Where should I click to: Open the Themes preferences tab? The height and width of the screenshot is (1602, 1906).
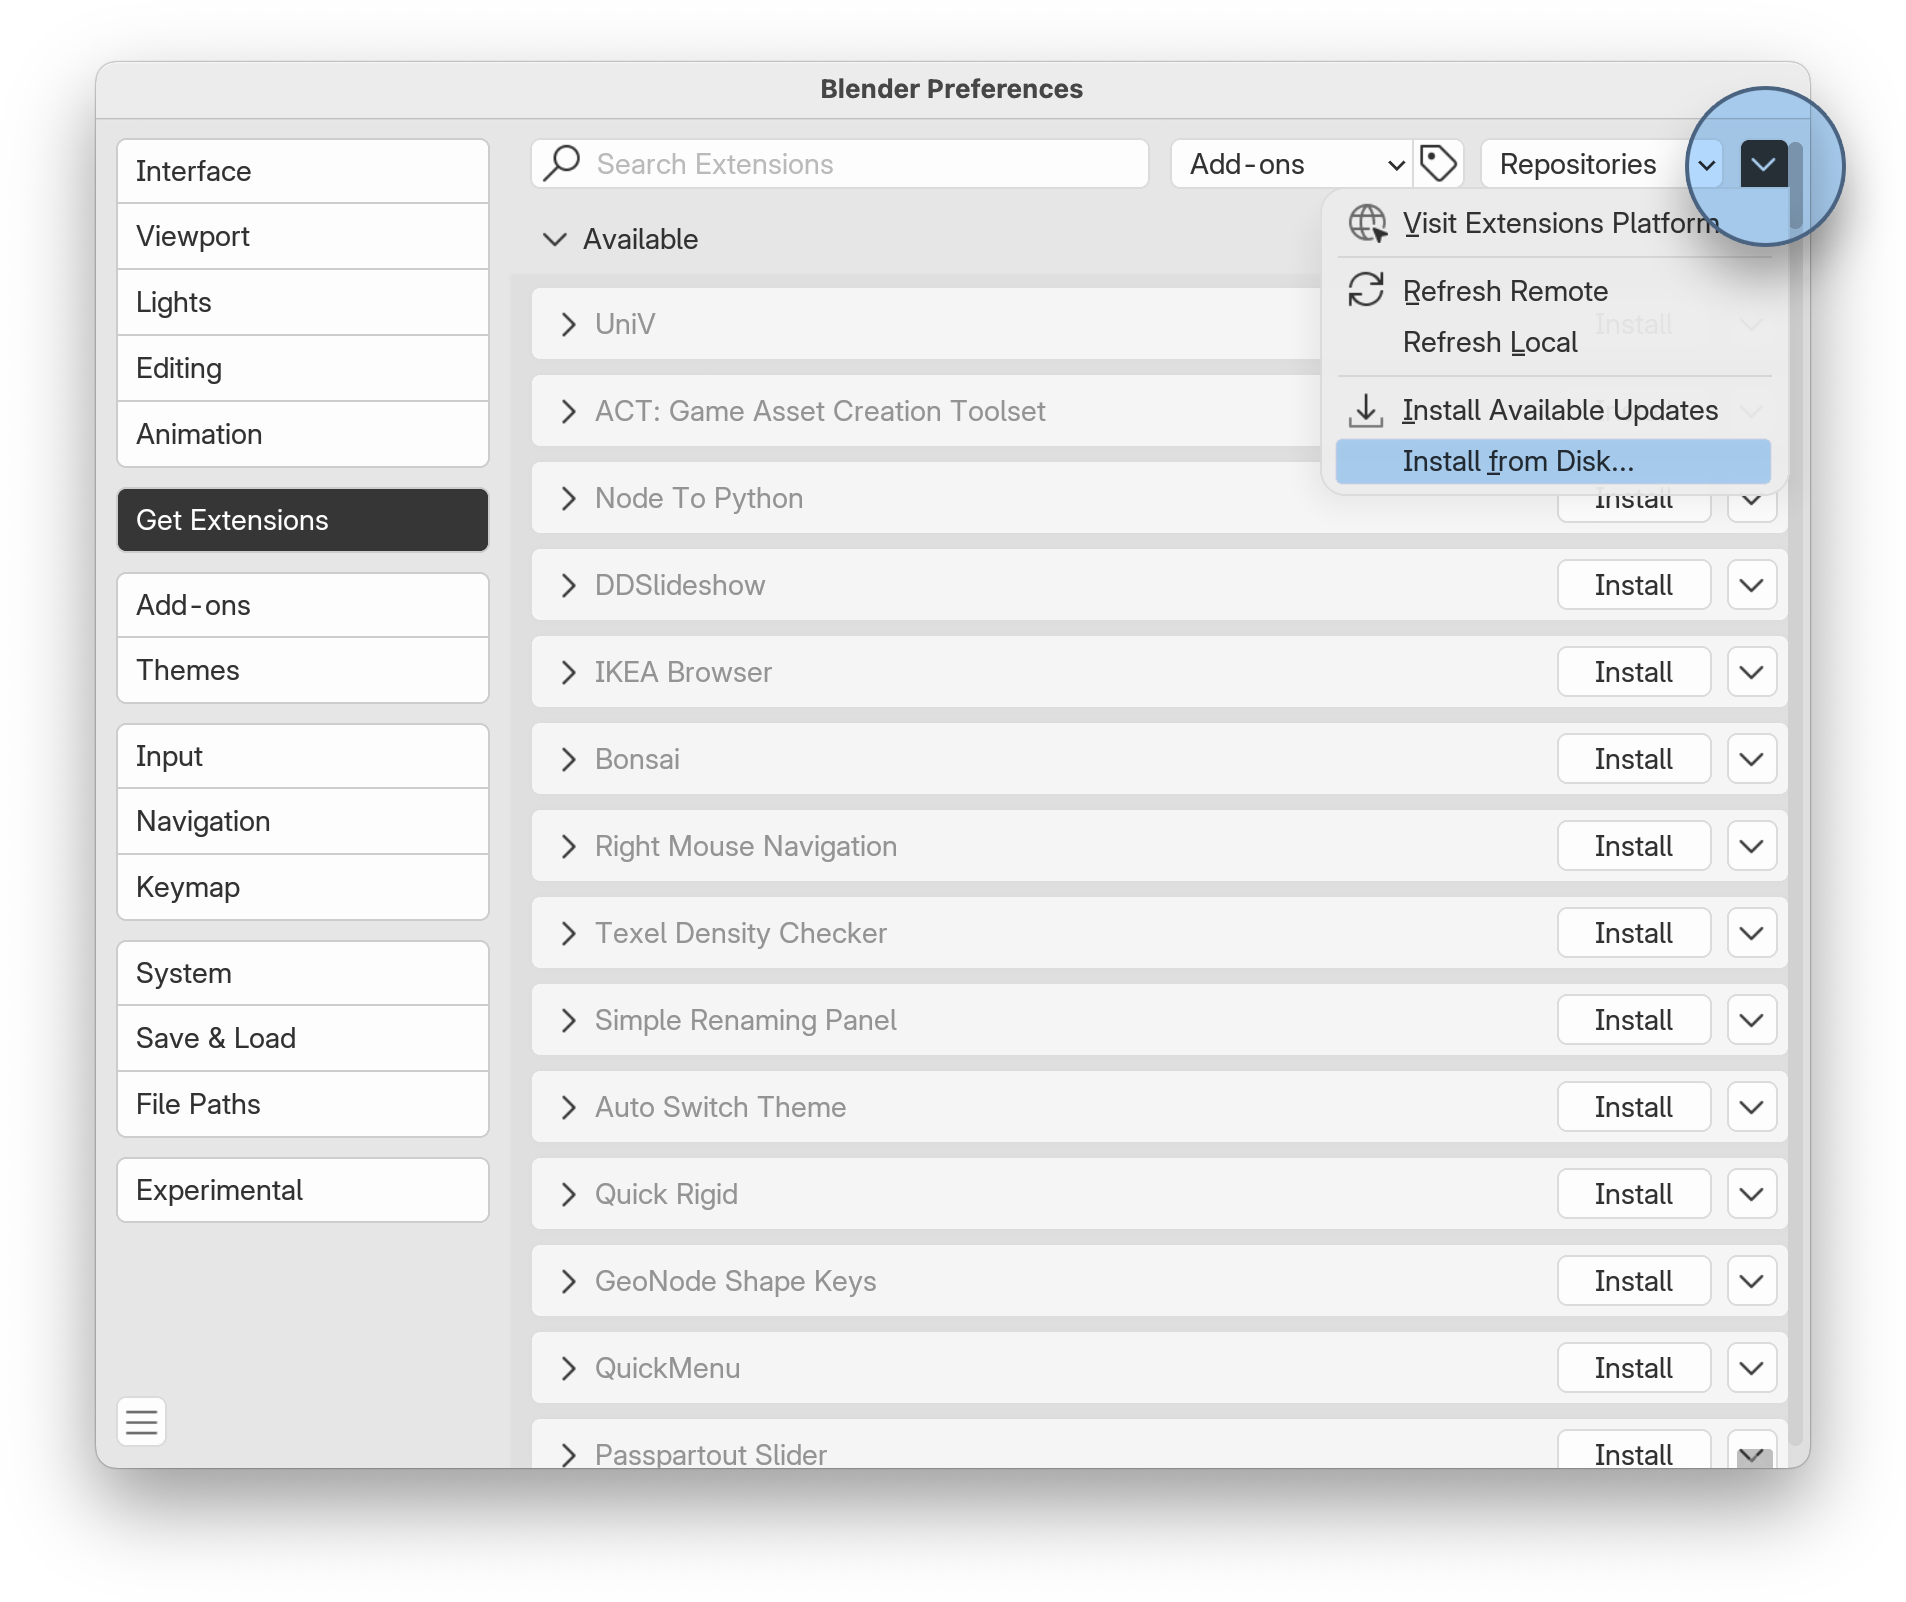pos(303,670)
